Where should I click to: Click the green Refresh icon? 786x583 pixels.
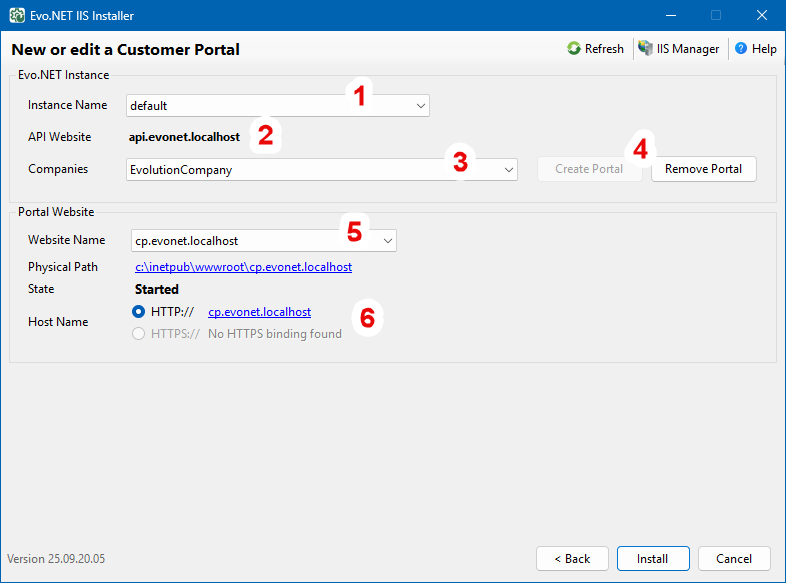coord(574,49)
